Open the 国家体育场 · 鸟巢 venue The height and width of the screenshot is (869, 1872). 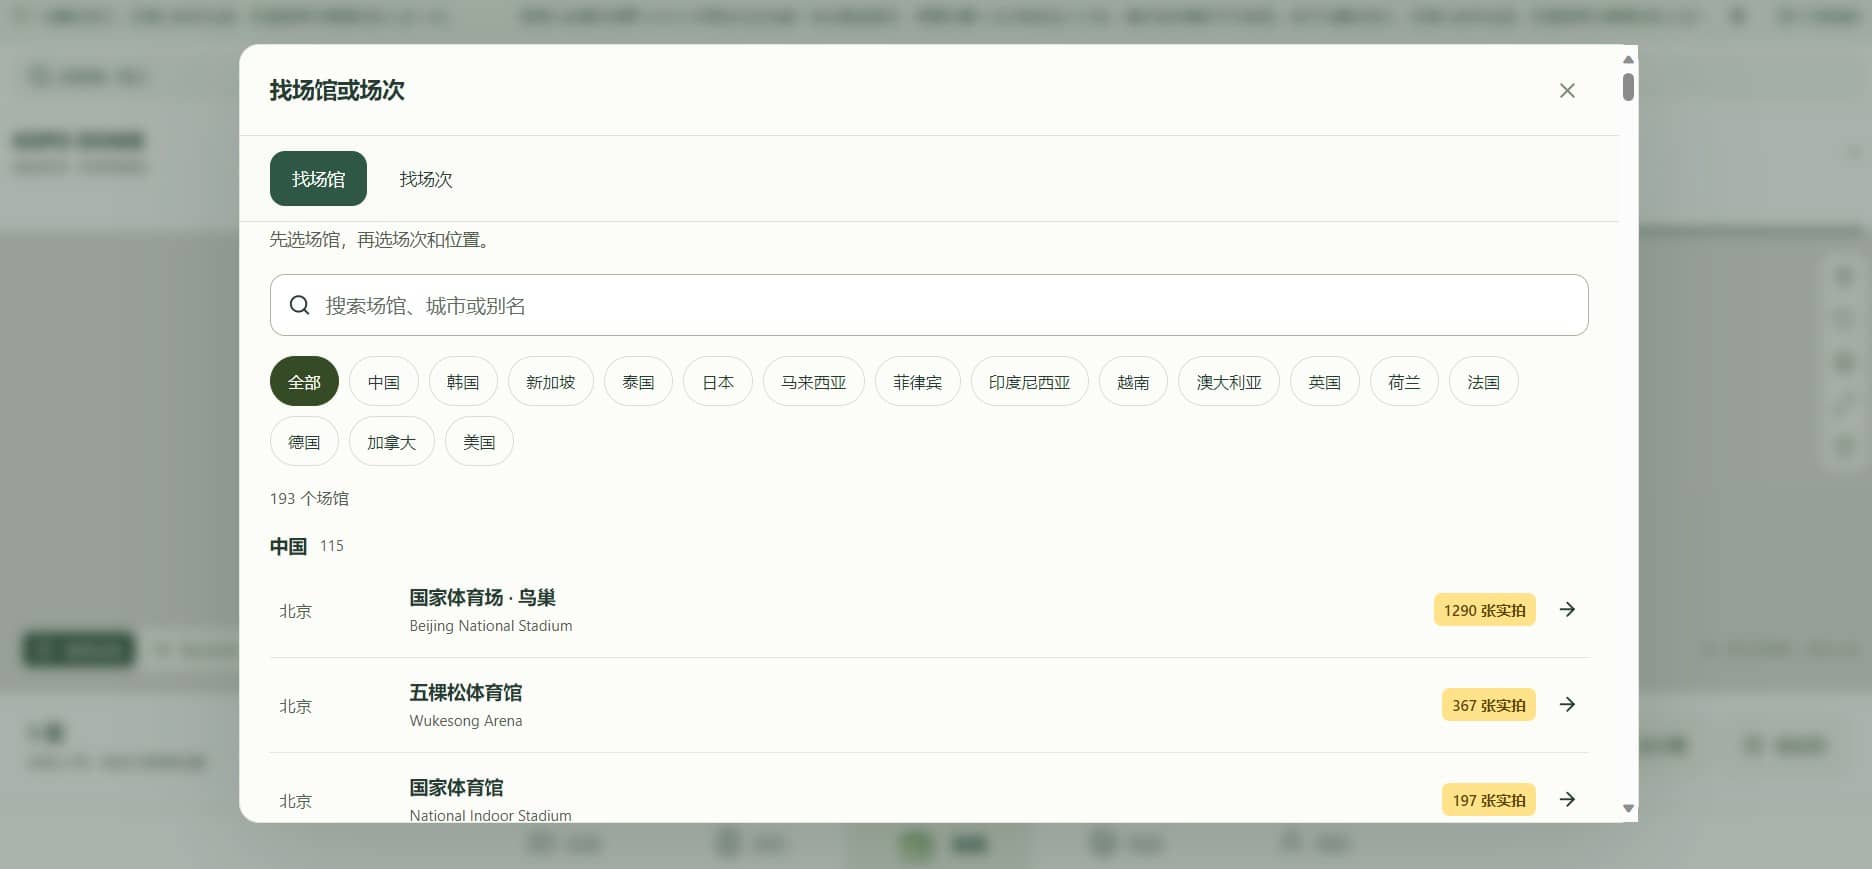coord(929,610)
